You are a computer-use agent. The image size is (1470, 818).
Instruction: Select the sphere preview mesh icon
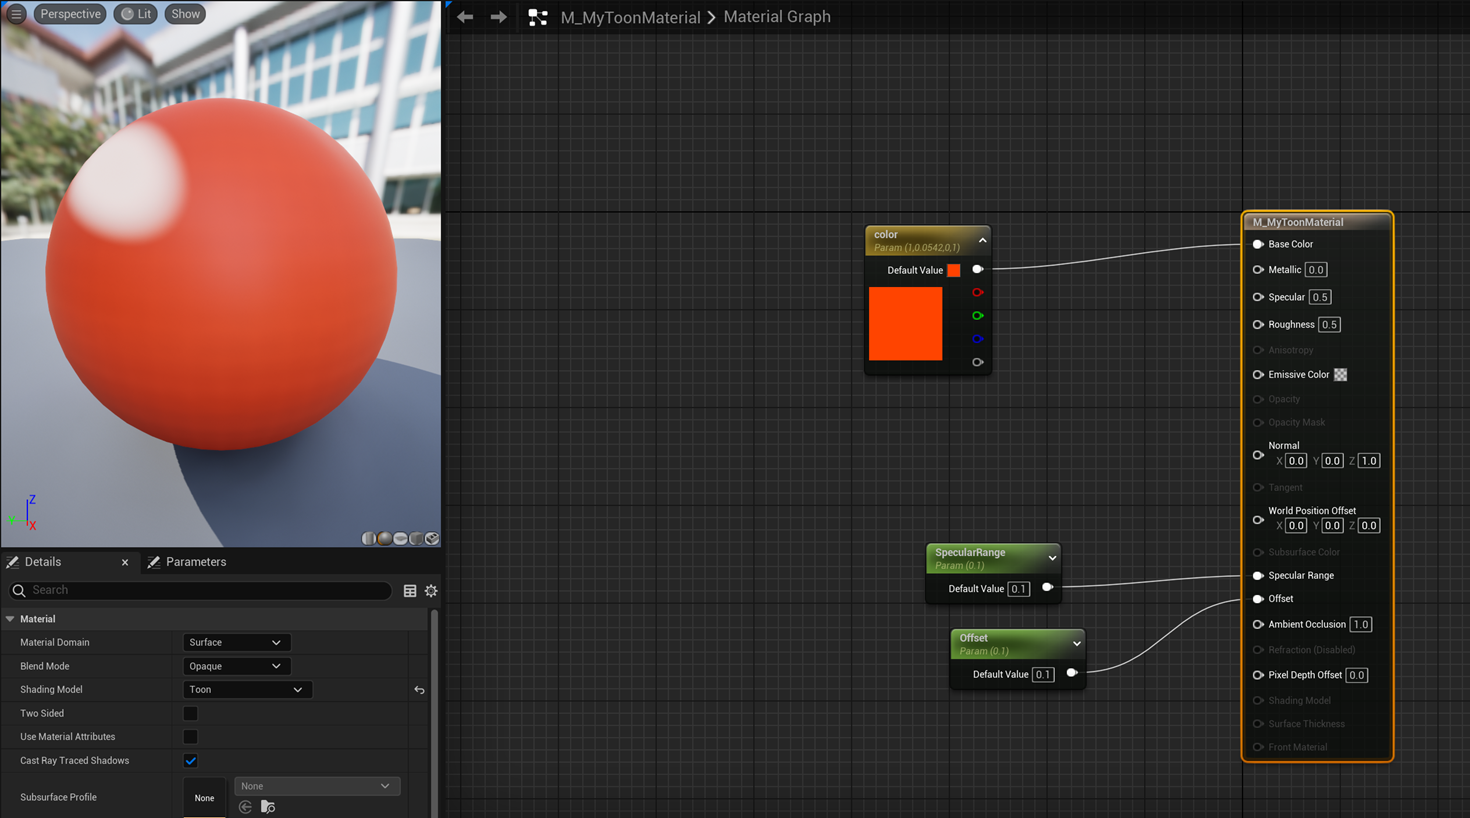[x=385, y=539]
